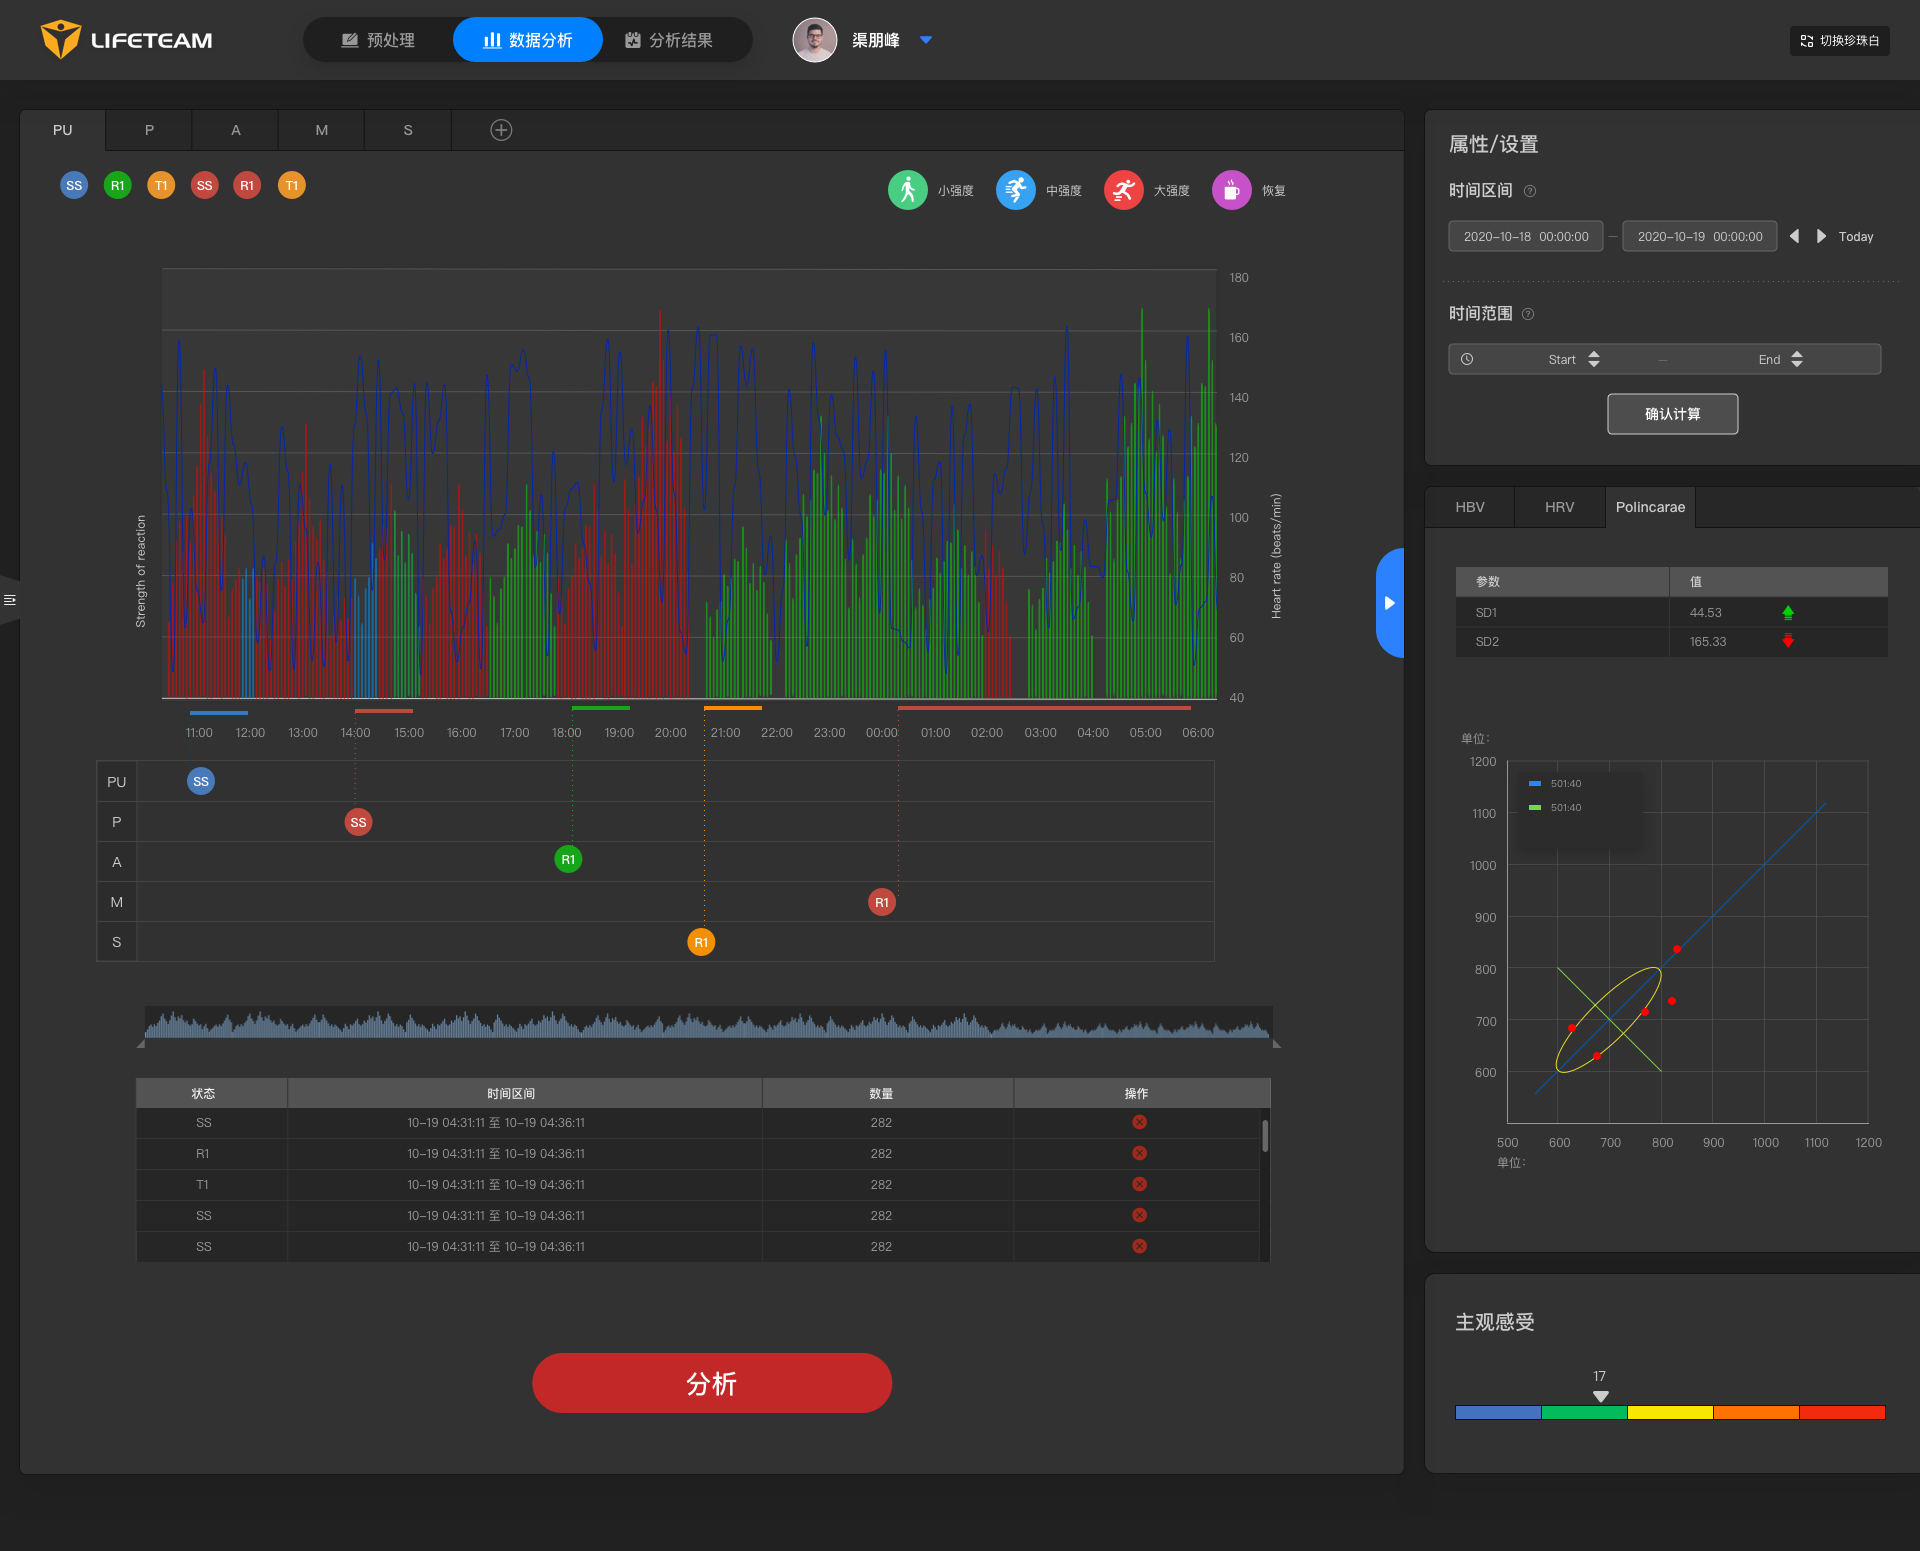The height and width of the screenshot is (1551, 1920).
Task: Select the green walking low-intensity icon
Action: (907, 190)
